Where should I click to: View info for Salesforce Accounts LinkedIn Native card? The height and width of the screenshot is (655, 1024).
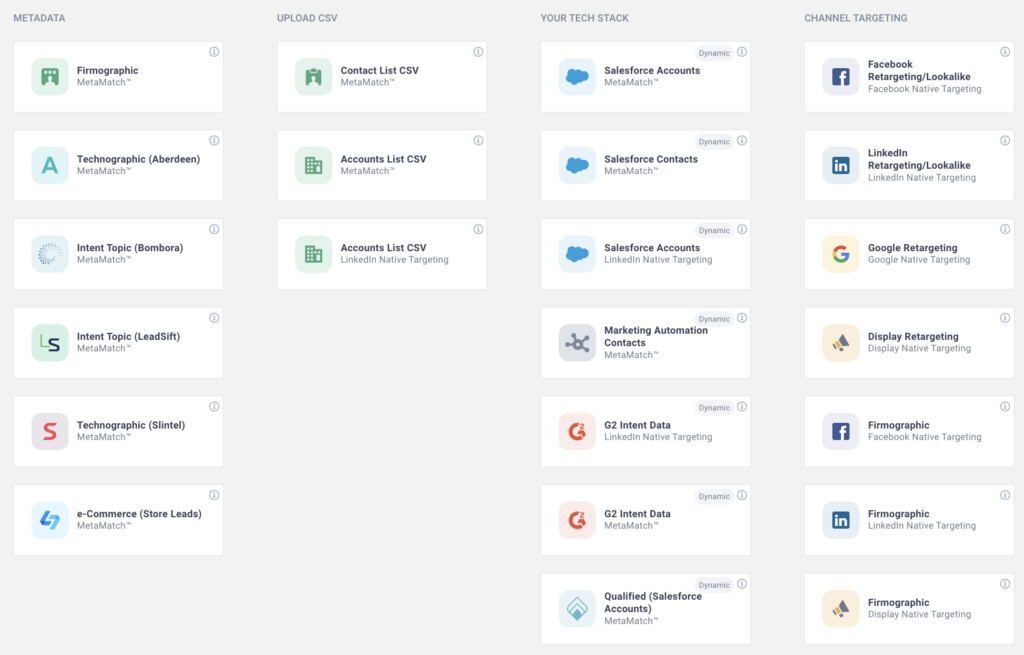(x=742, y=229)
